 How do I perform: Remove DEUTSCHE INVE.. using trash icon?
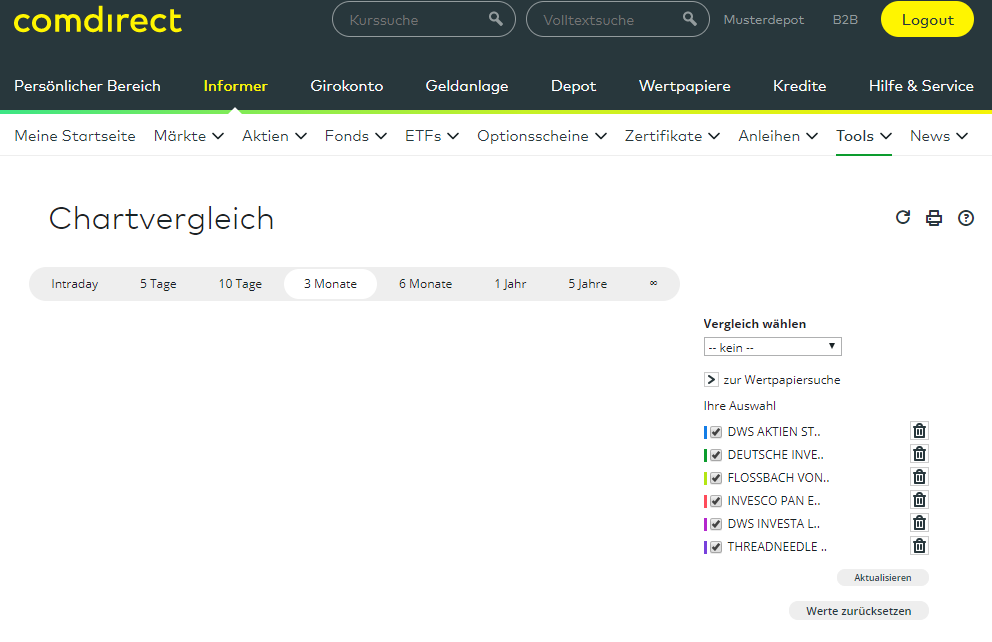tap(919, 454)
